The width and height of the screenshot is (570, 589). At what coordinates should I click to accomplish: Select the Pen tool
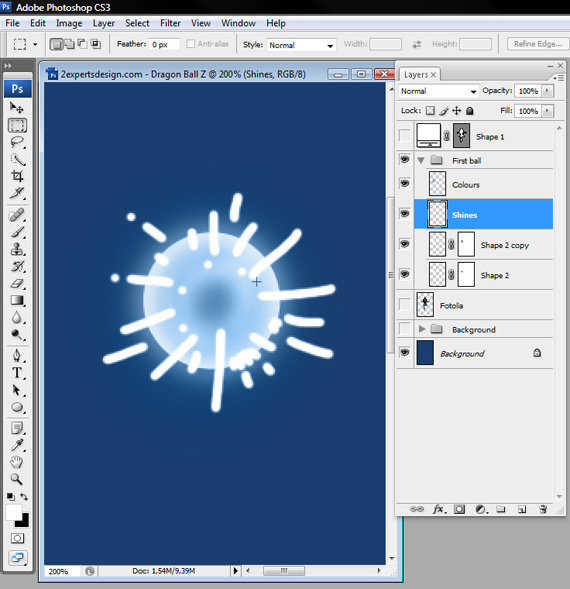pyautogui.click(x=17, y=355)
